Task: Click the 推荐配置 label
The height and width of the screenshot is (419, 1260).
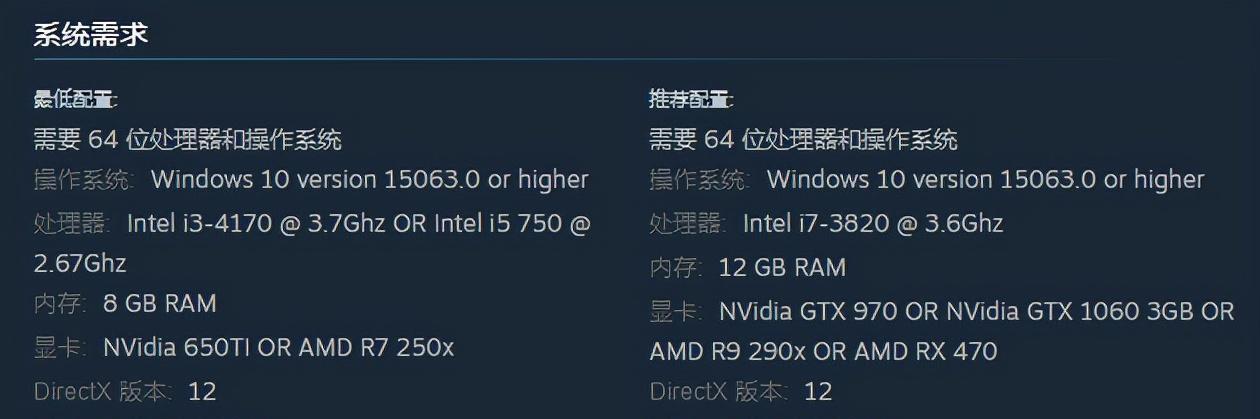Action: (691, 99)
